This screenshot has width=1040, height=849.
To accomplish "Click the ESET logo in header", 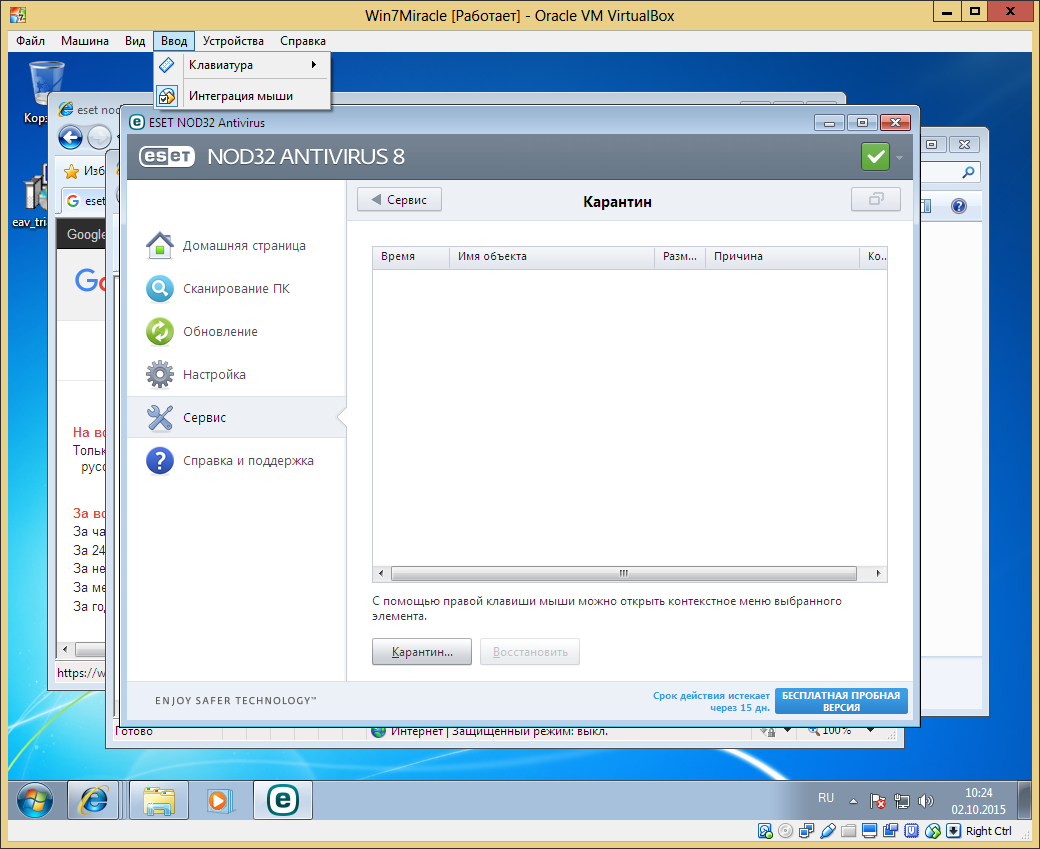I will (166, 157).
